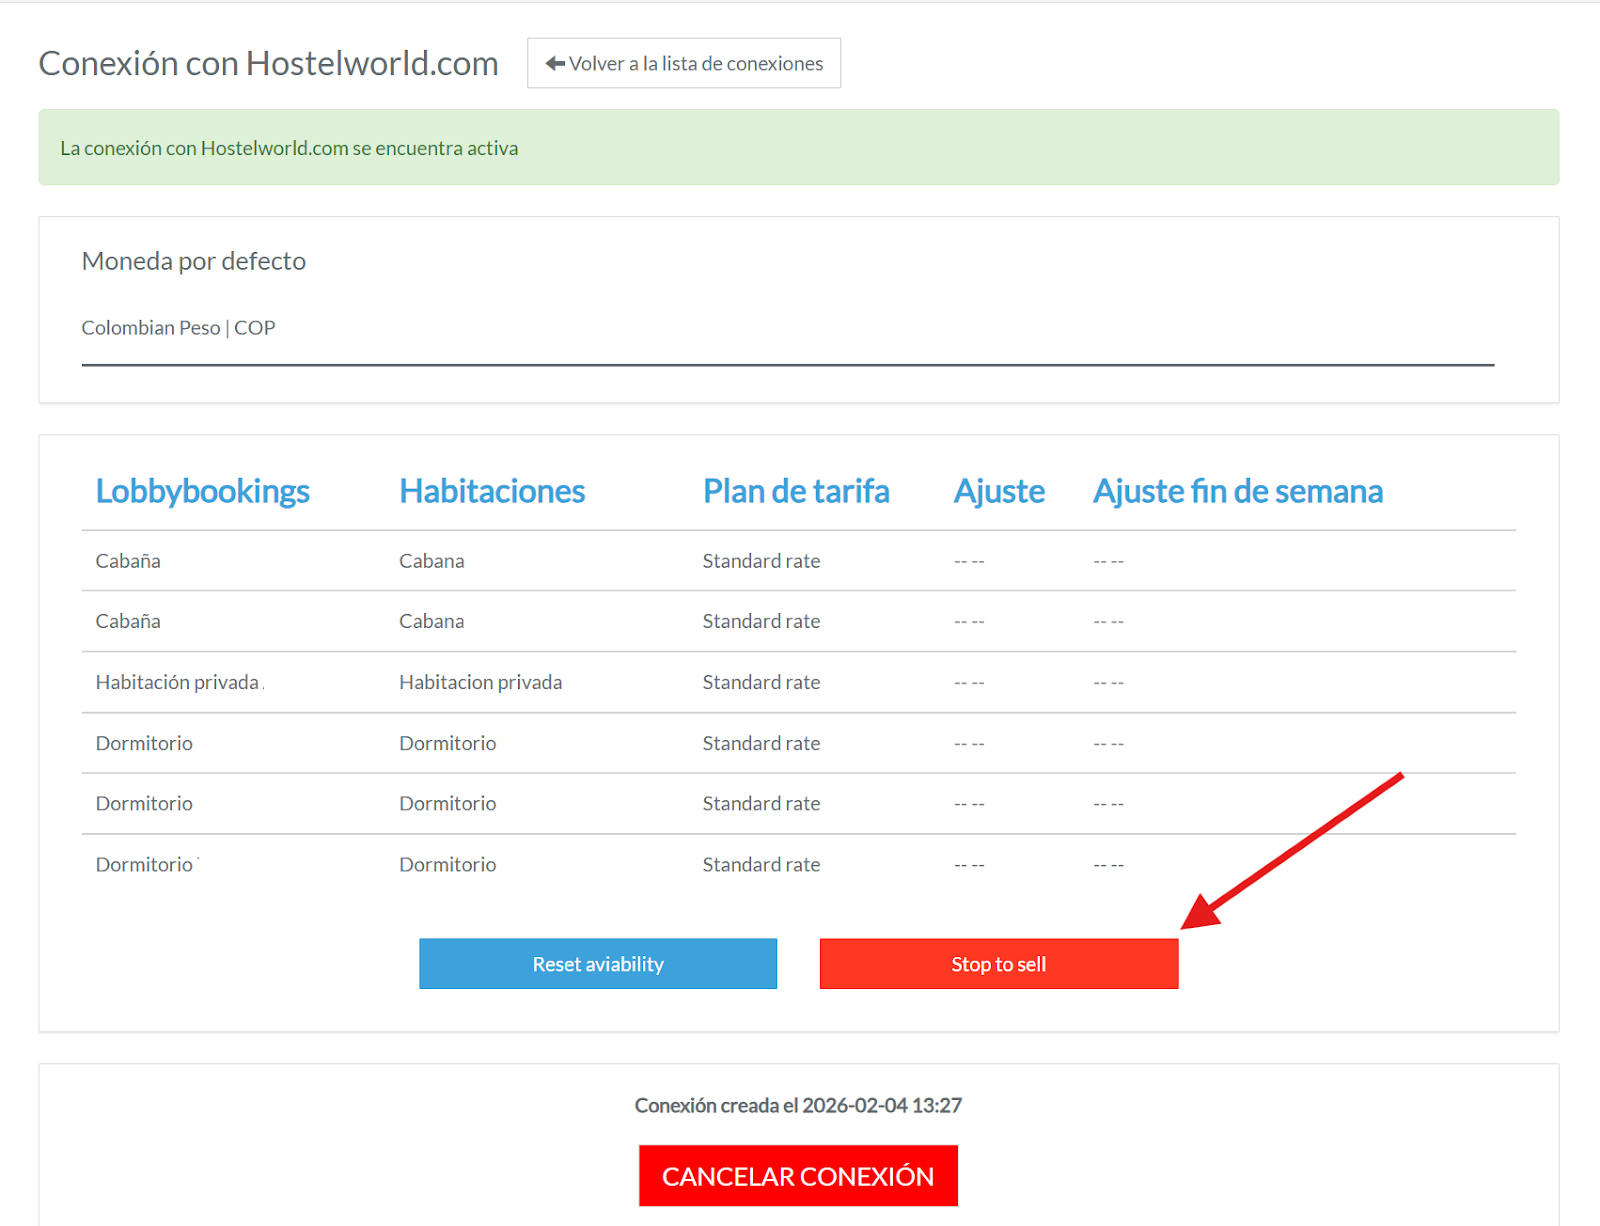Select Habitación privada in the Lobbybookings column
The width and height of the screenshot is (1600, 1226).
click(x=177, y=683)
